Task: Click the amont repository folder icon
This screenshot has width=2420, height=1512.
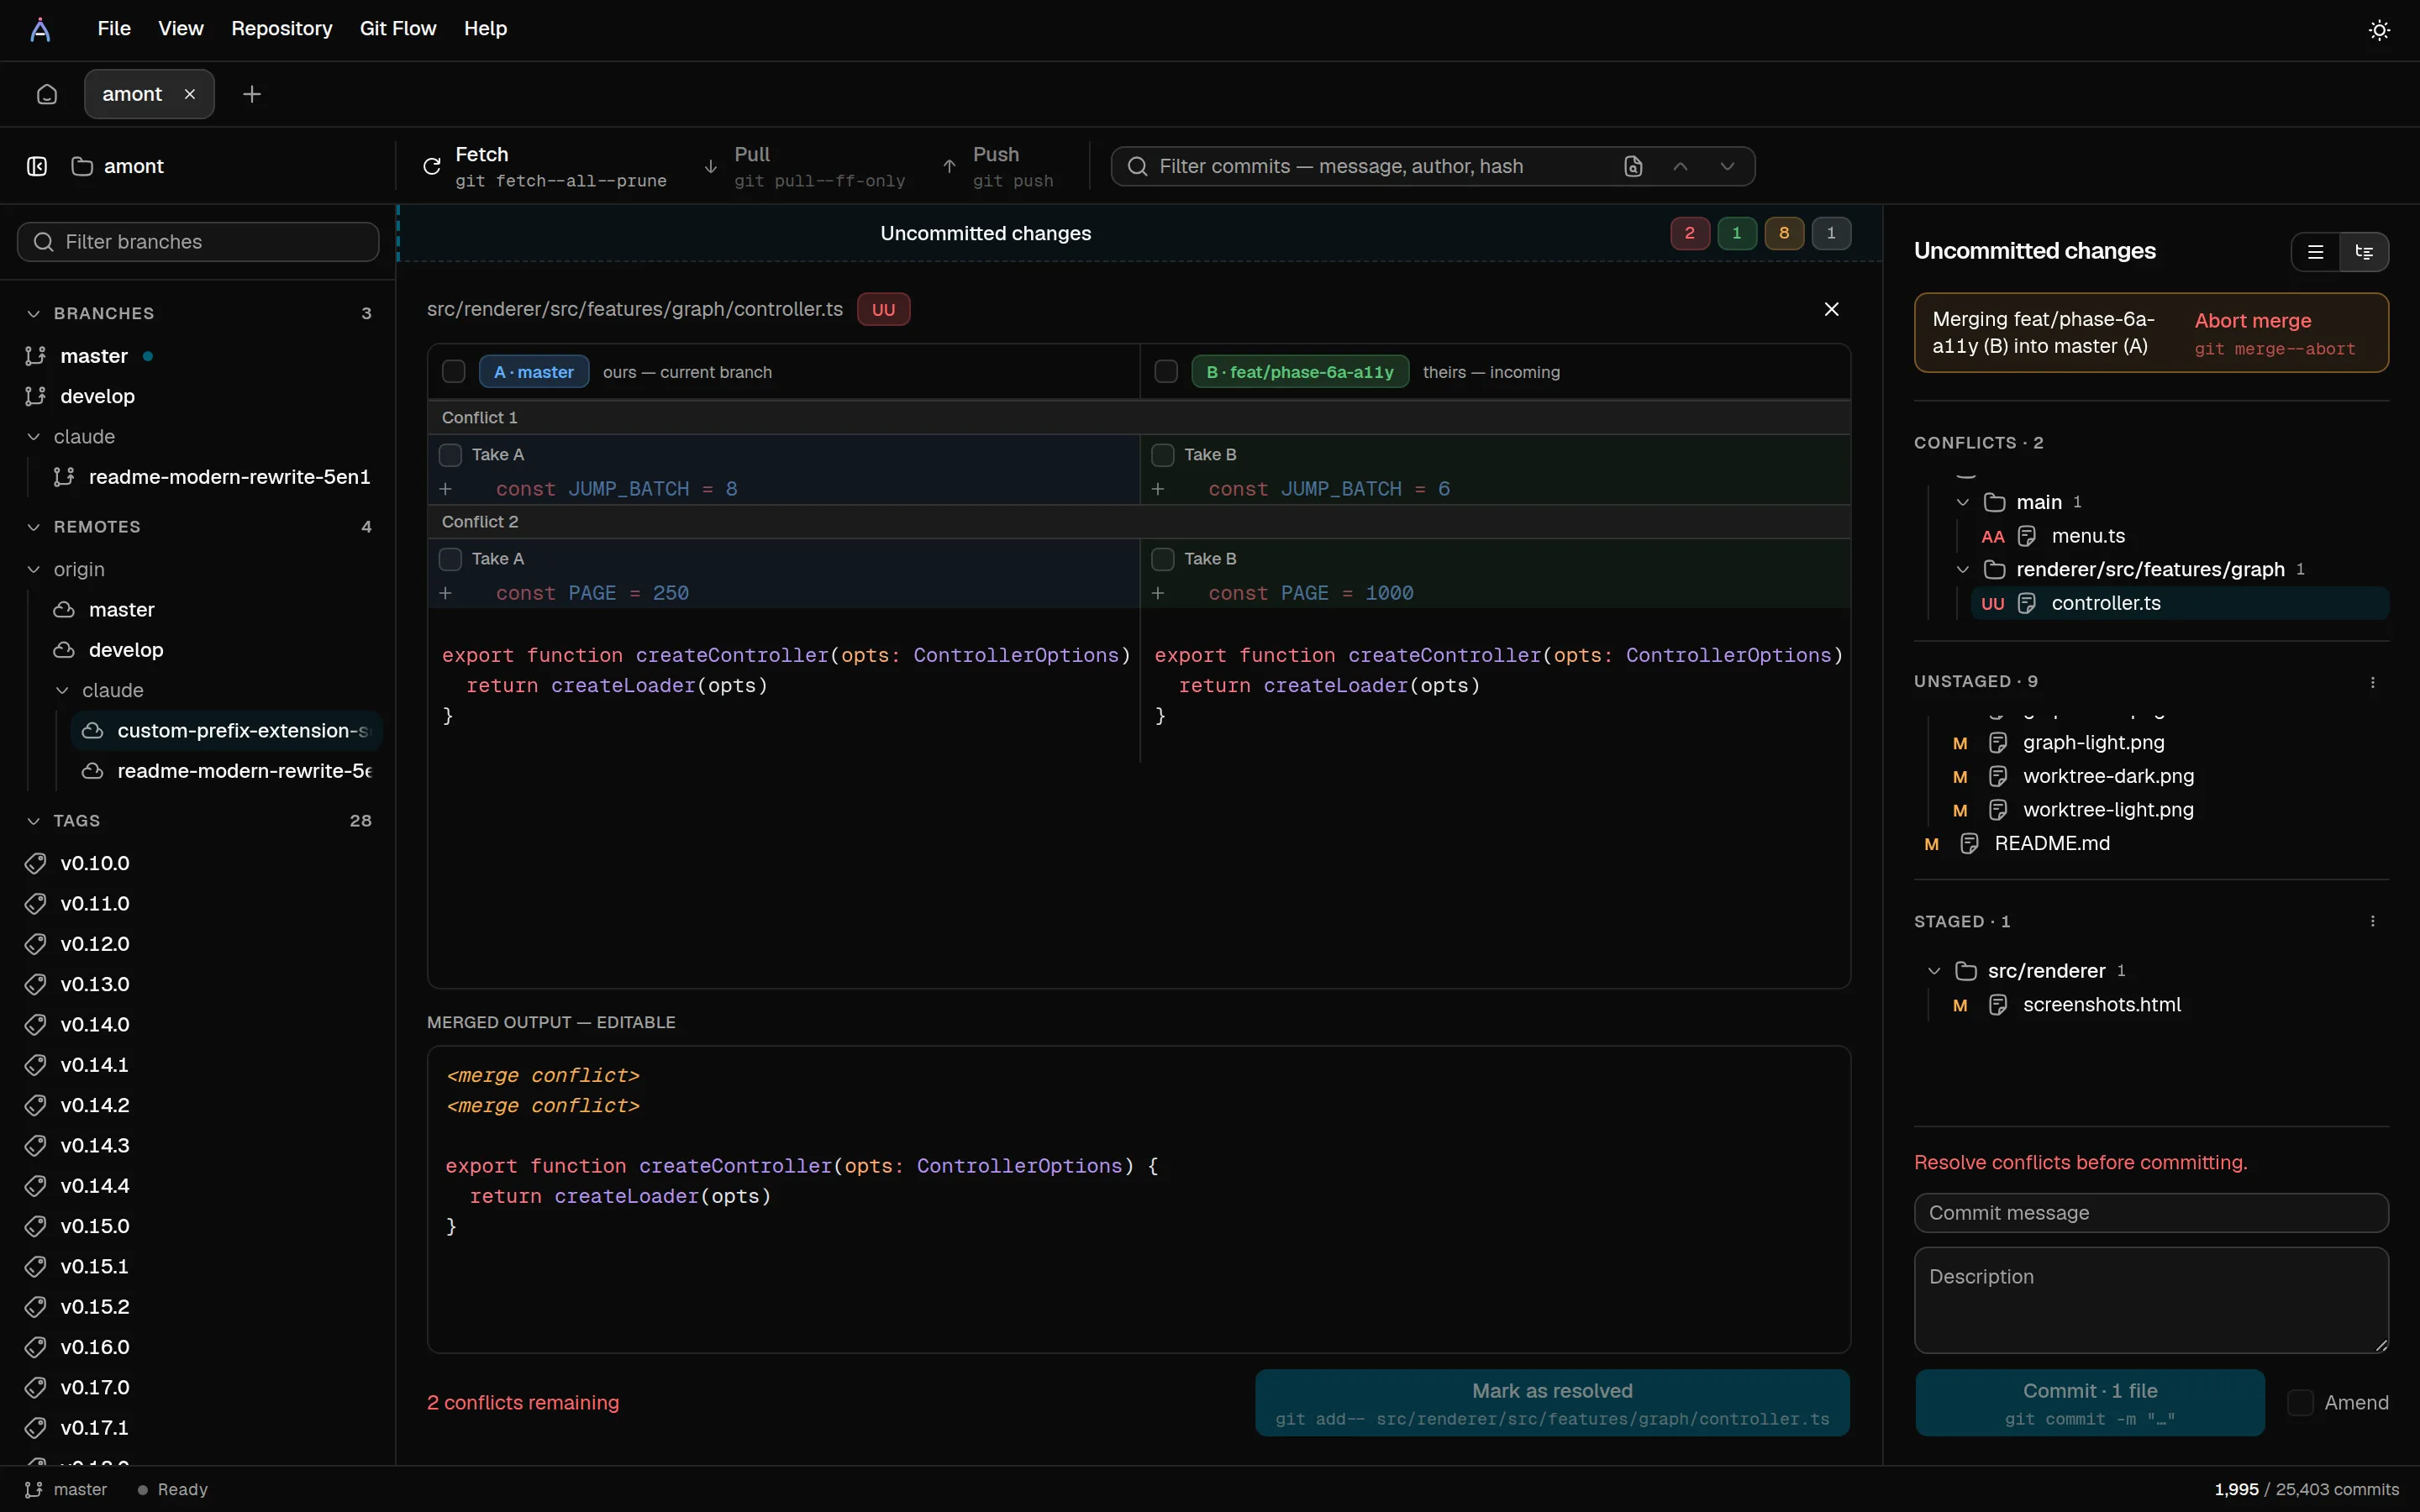Action: point(82,166)
